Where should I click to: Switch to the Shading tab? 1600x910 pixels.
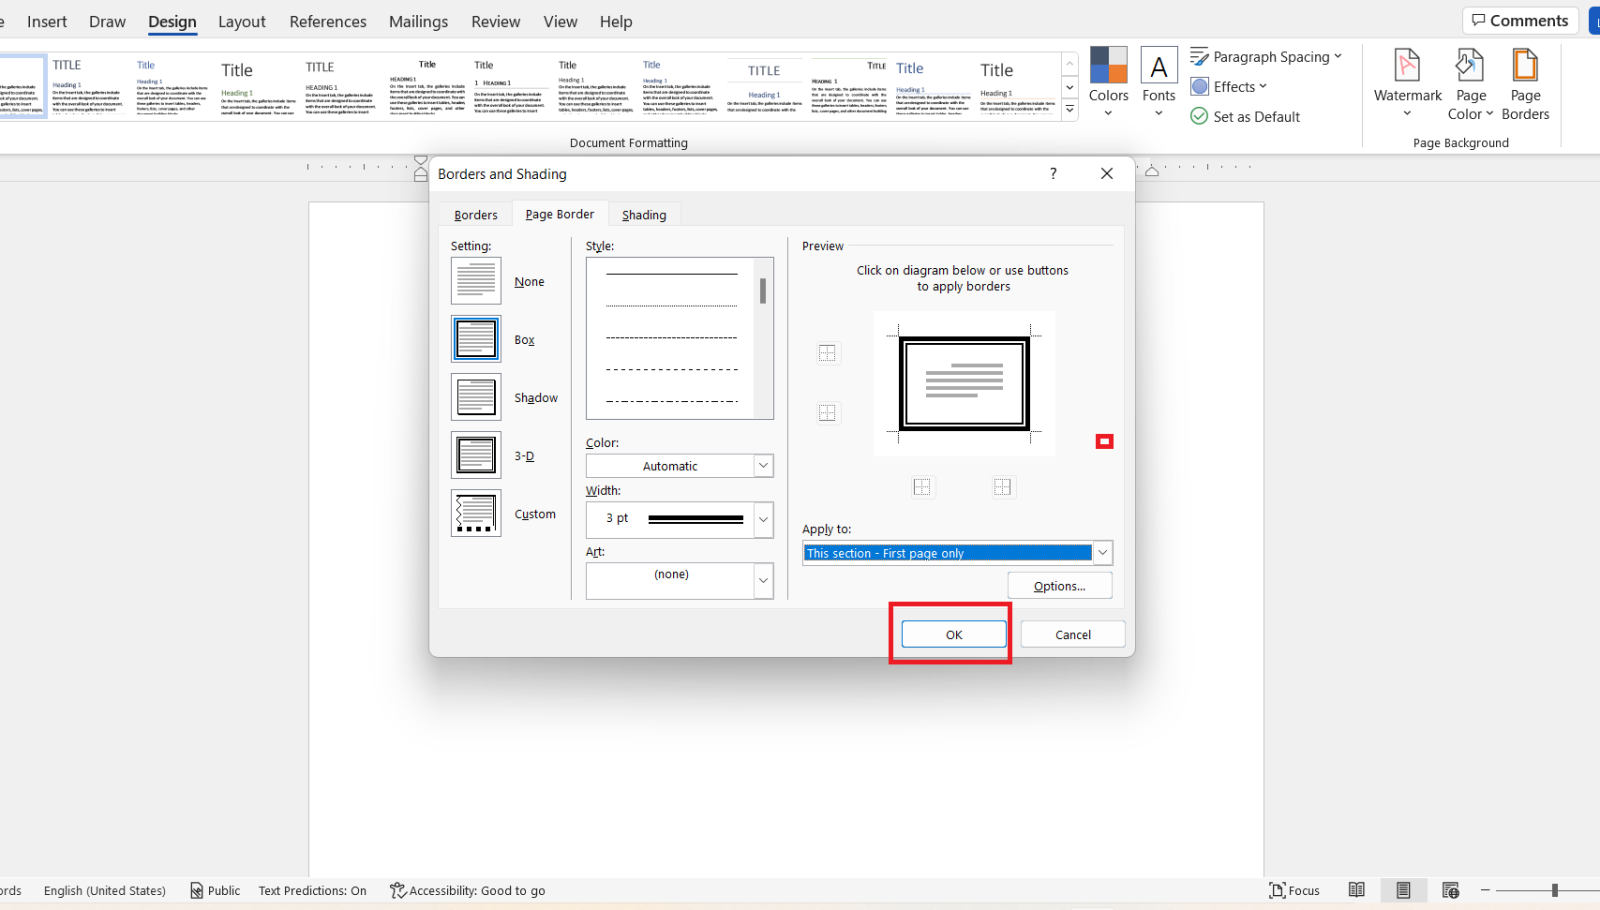coord(643,215)
